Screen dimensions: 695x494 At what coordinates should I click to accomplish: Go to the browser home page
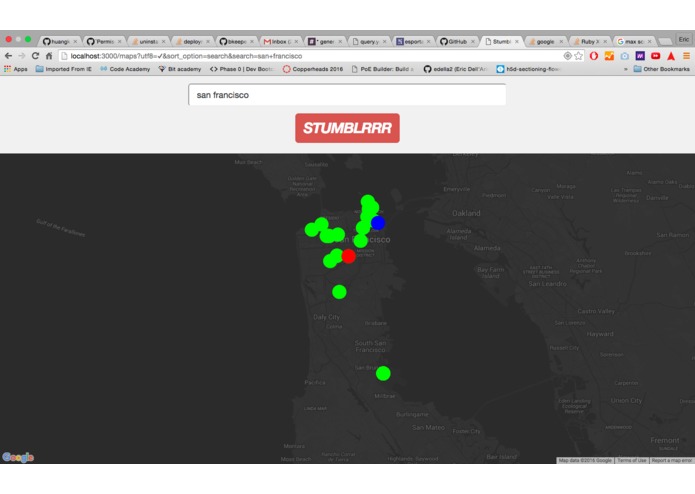click(49, 56)
